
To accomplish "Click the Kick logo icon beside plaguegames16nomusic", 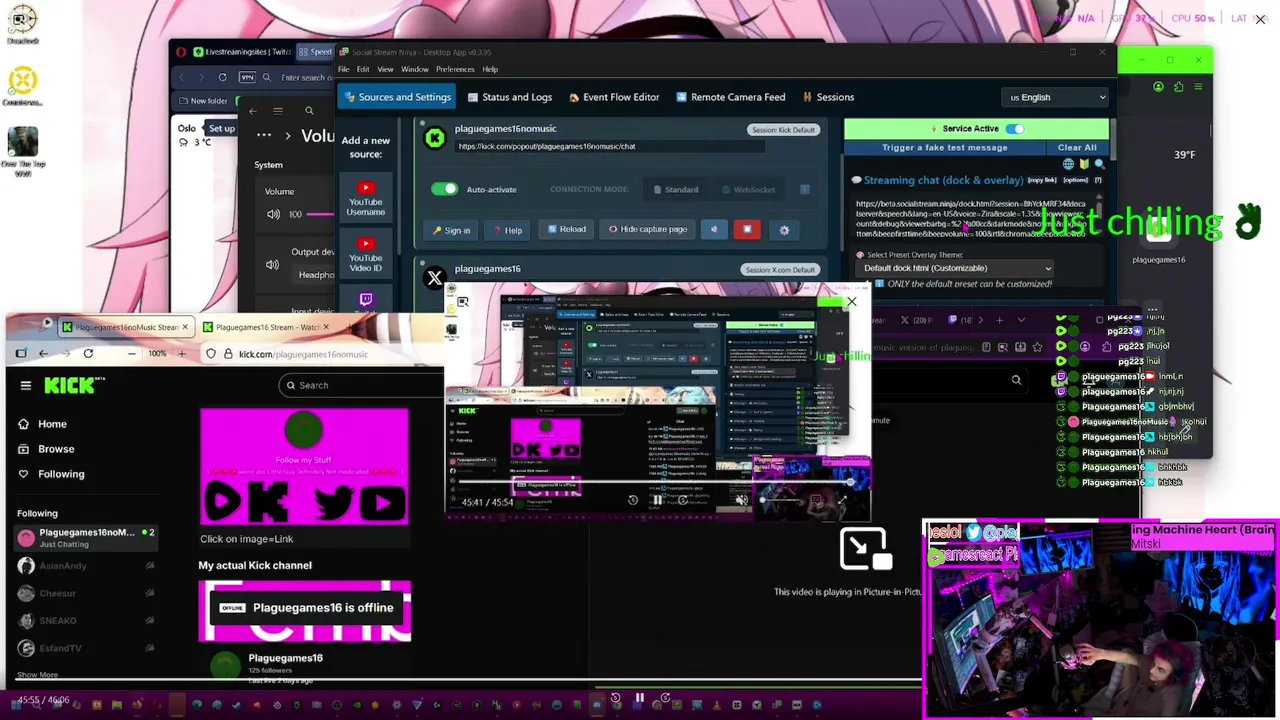I will [x=434, y=138].
